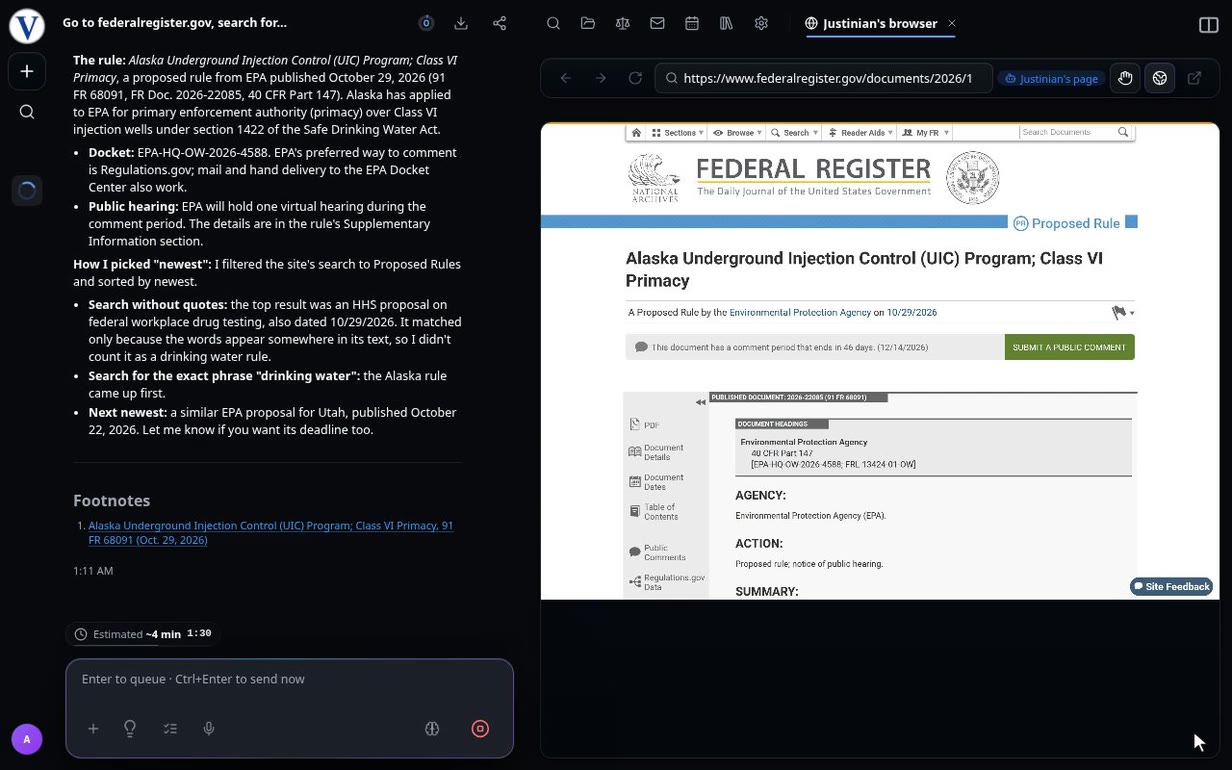This screenshot has height=770, width=1232.
Task: Close Justinian's browser tab
Action: point(952,23)
